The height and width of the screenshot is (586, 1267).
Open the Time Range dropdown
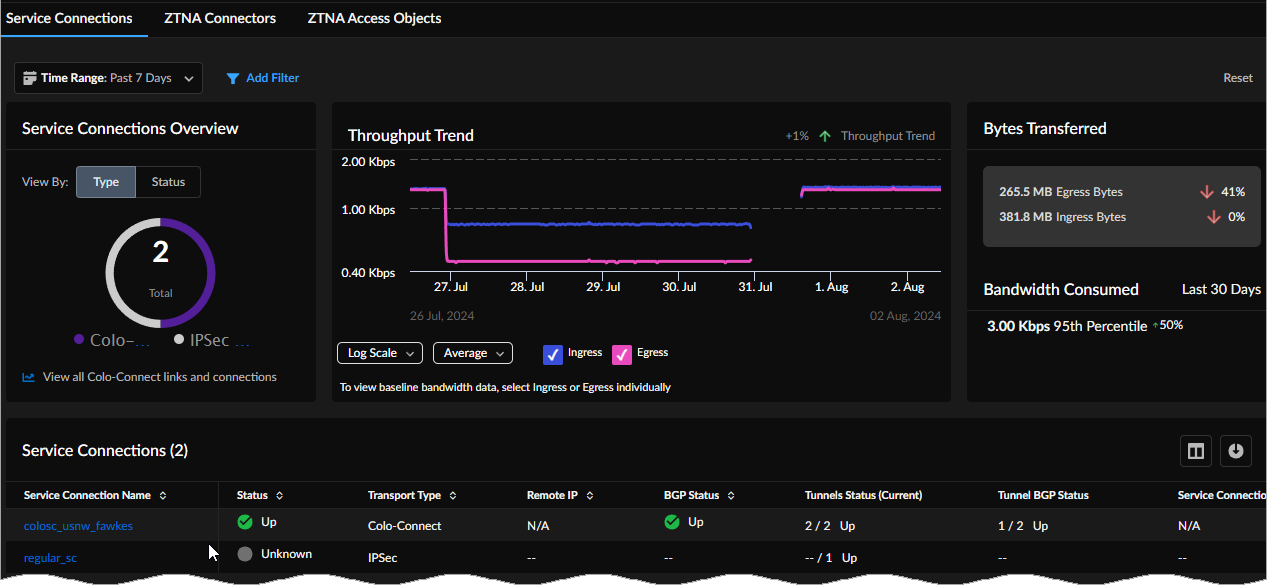pyautogui.click(x=108, y=78)
